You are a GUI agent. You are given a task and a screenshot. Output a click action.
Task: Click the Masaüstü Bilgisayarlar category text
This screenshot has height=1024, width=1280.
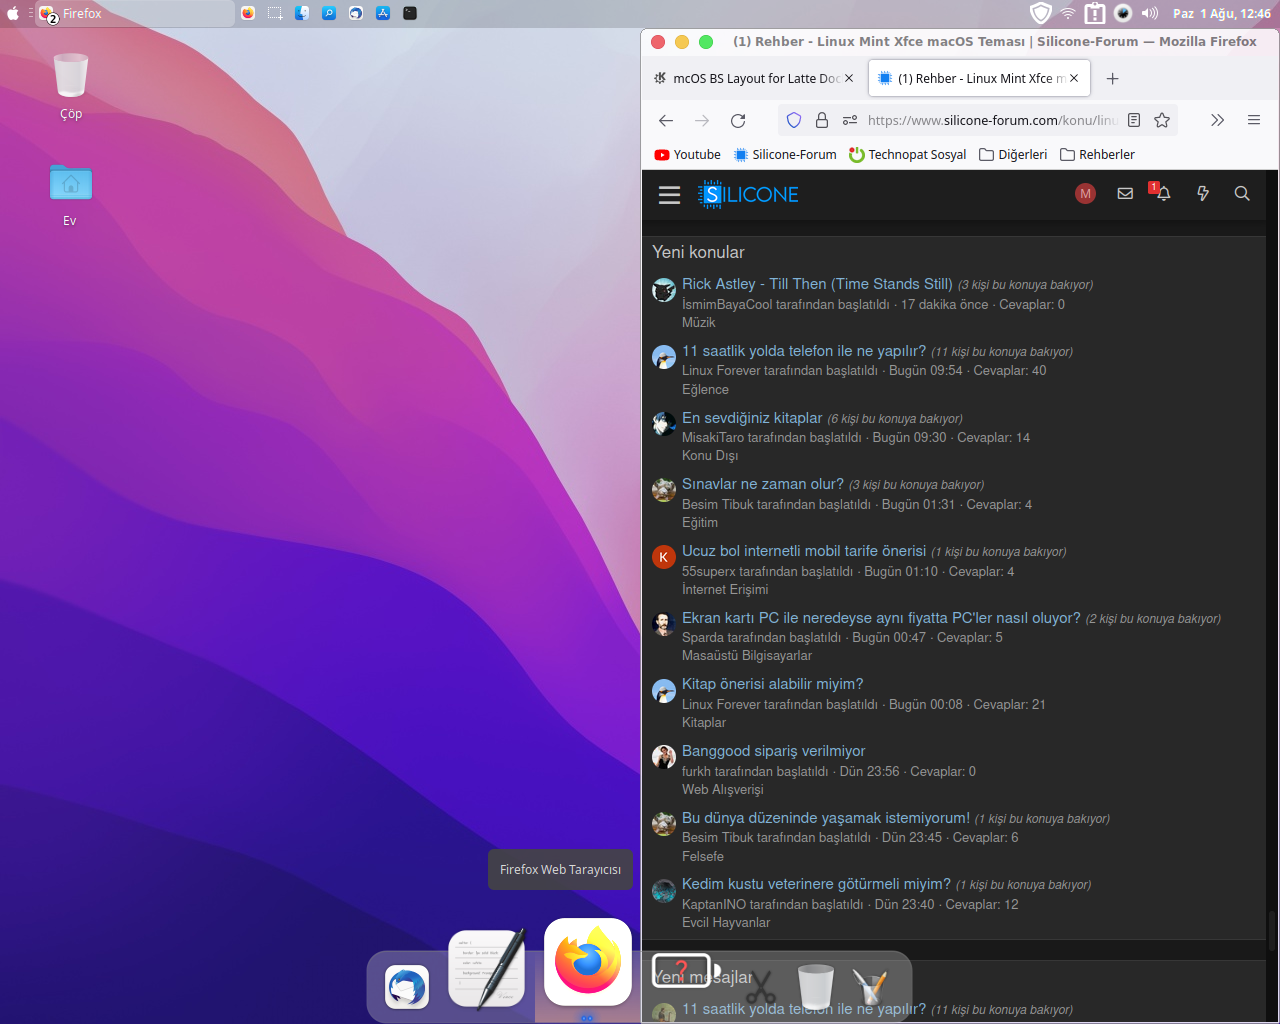coord(747,656)
